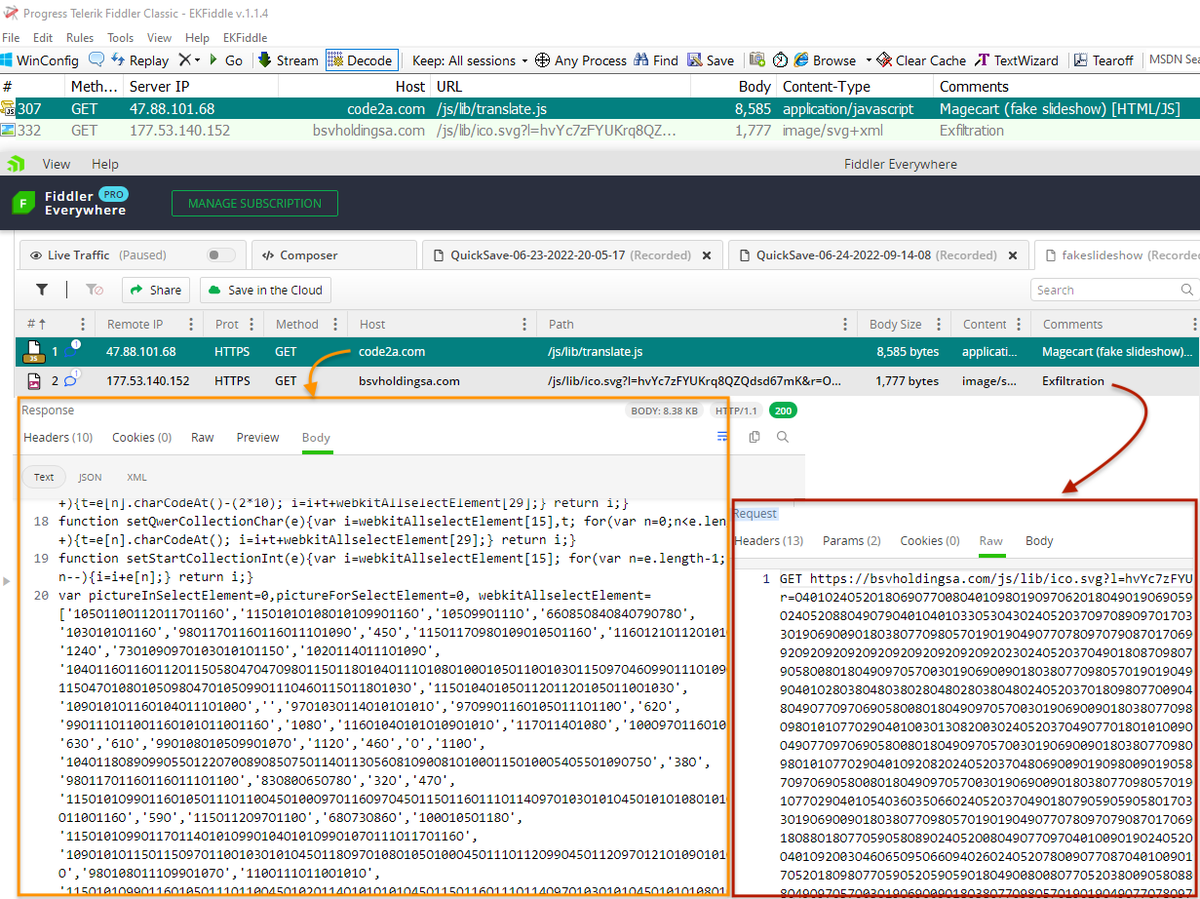Select session 332 row in Fiddler Classic
This screenshot has width=1200, height=899.
pos(600,130)
